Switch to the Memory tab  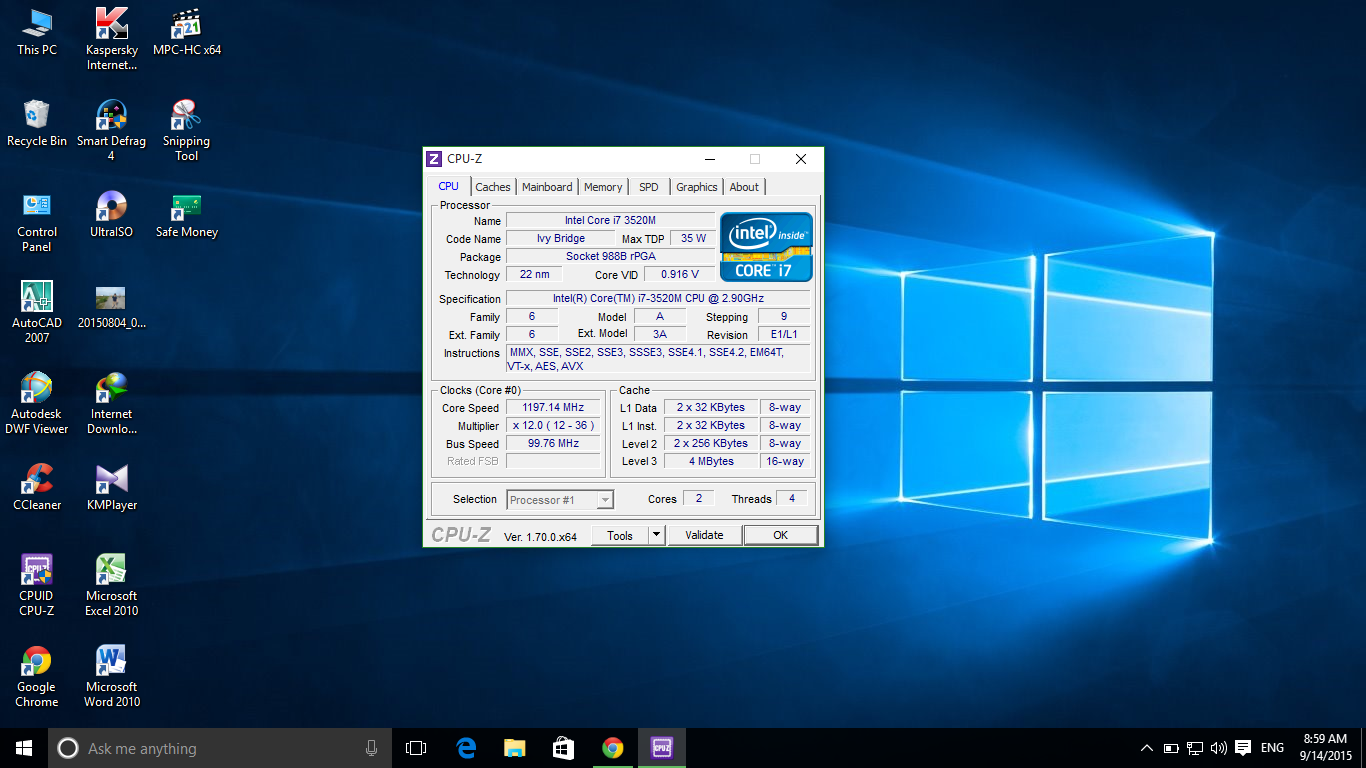tap(603, 187)
